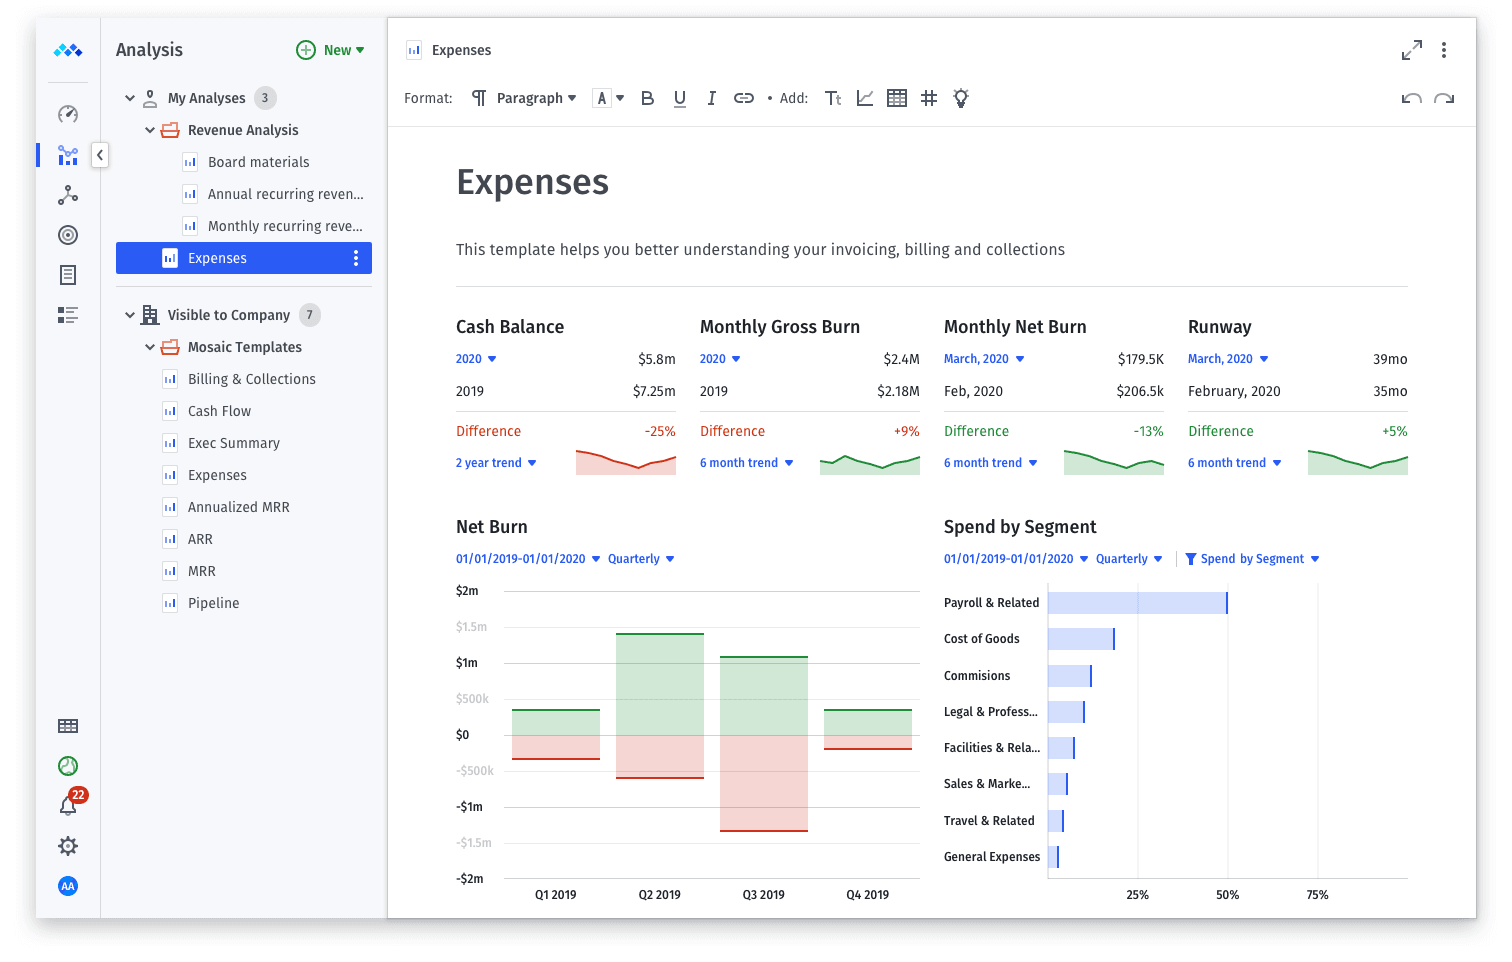Toggle bold formatting
This screenshot has width=1512, height=962.
click(647, 98)
